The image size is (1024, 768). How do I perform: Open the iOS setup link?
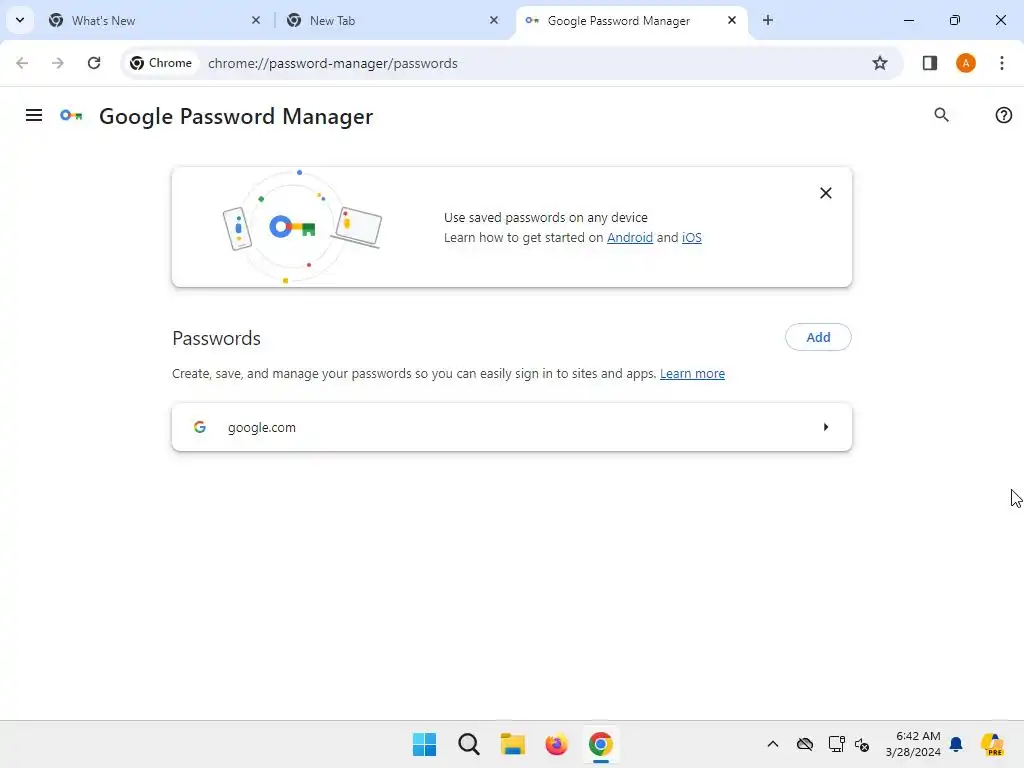692,238
